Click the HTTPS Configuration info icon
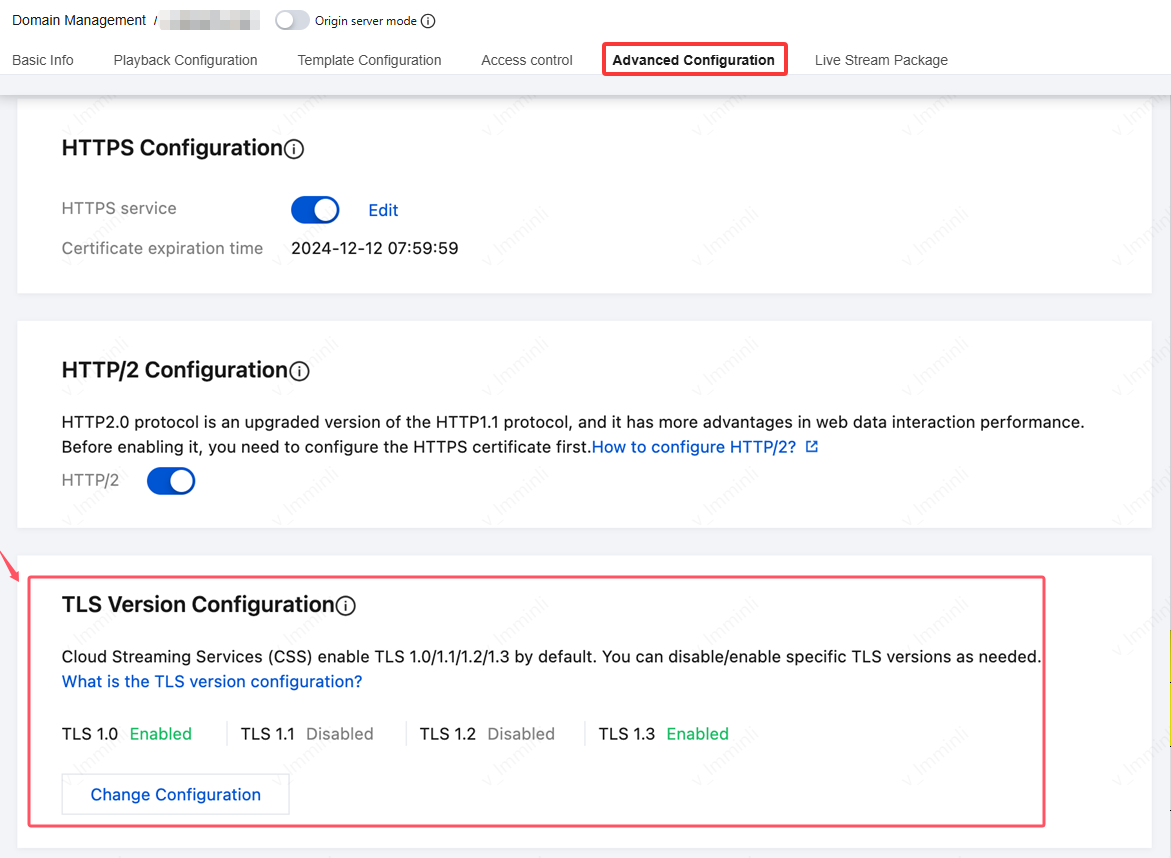This screenshot has width=1171, height=858. tap(294, 149)
